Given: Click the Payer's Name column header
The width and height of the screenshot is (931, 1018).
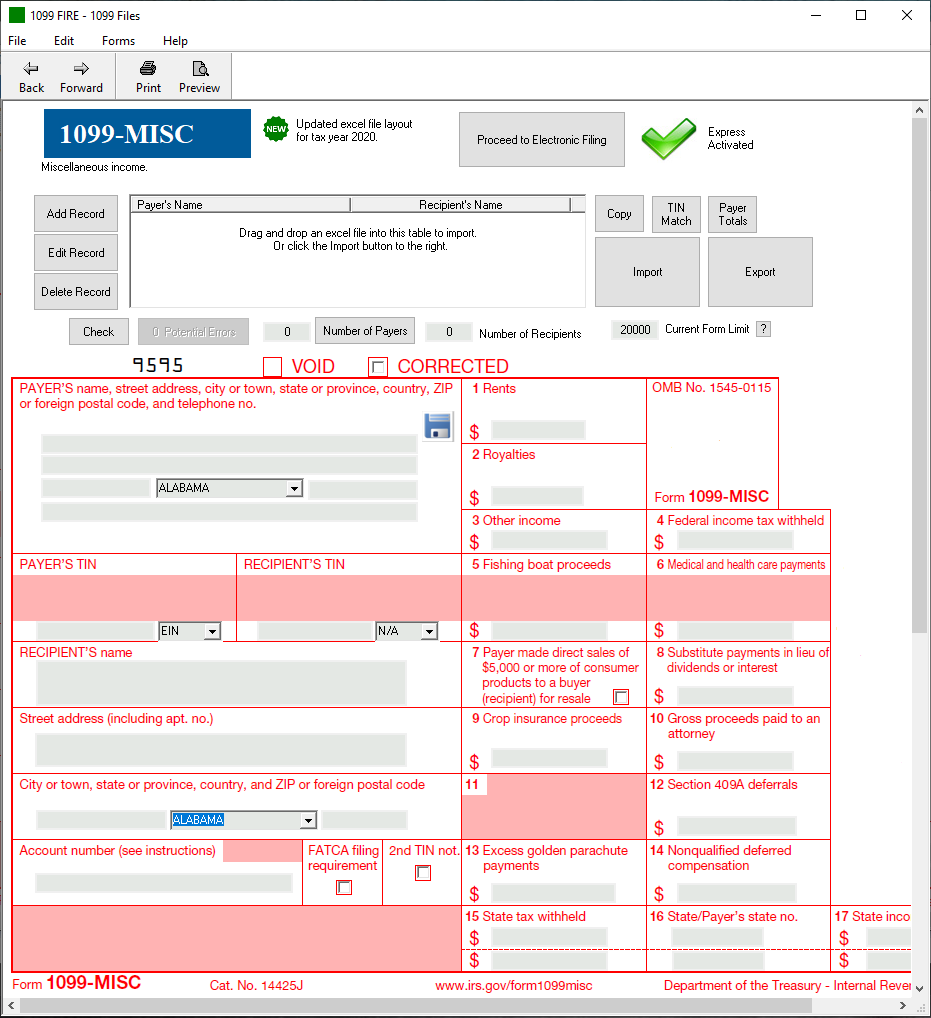Looking at the screenshot, I should [x=240, y=205].
